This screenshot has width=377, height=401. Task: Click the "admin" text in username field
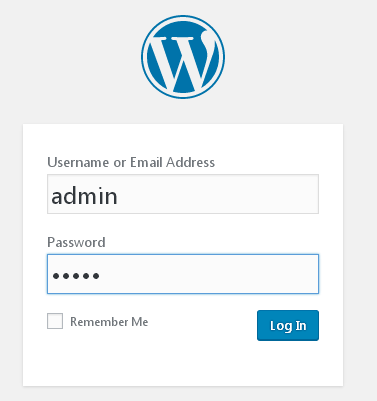pos(84,196)
